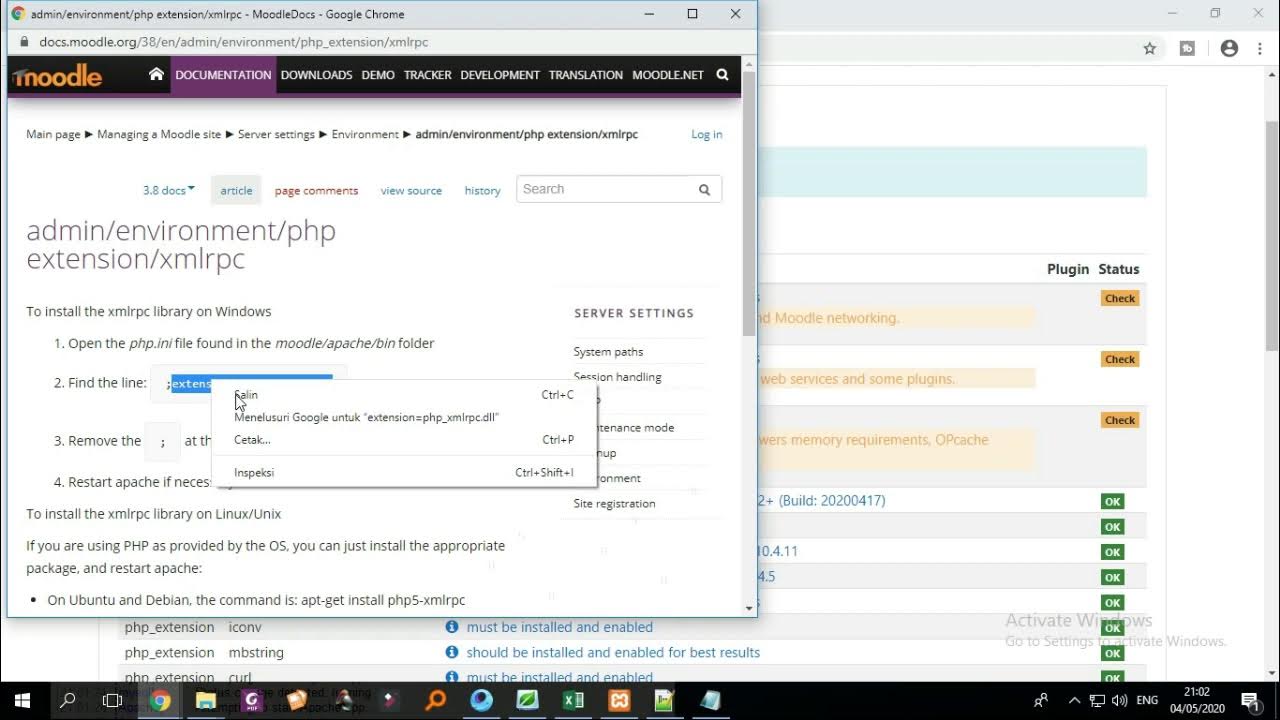Open DOCUMENTATION in Moodle navbar
1280x720 pixels.
(223, 75)
